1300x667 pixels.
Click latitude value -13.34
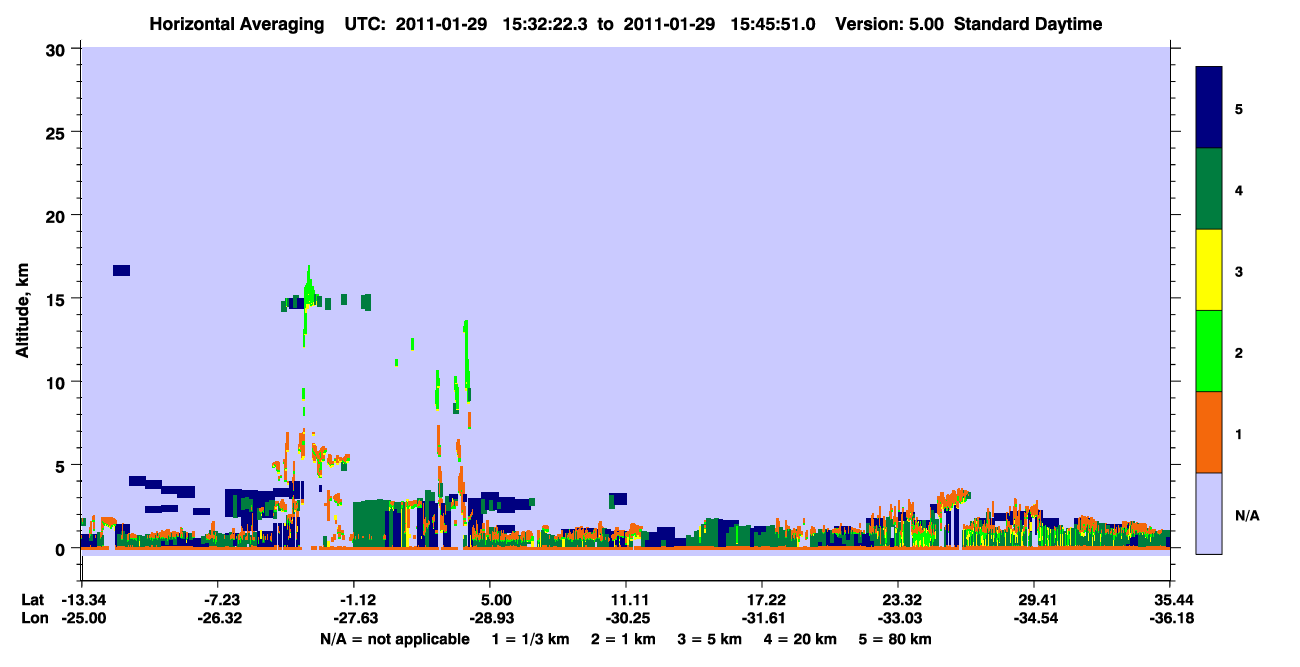82,600
